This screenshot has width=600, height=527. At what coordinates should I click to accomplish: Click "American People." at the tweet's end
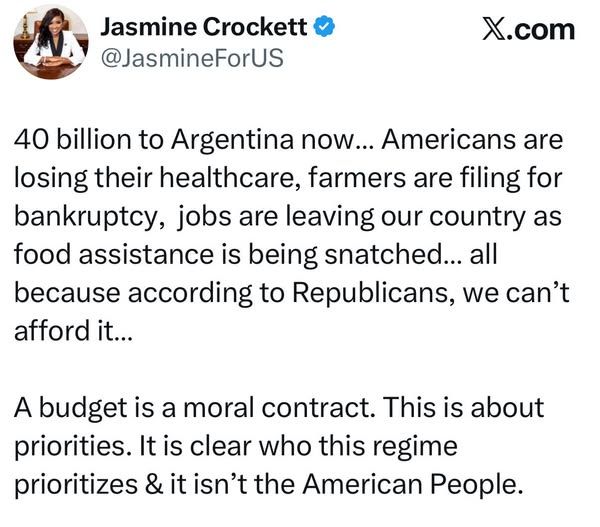pos(412,485)
